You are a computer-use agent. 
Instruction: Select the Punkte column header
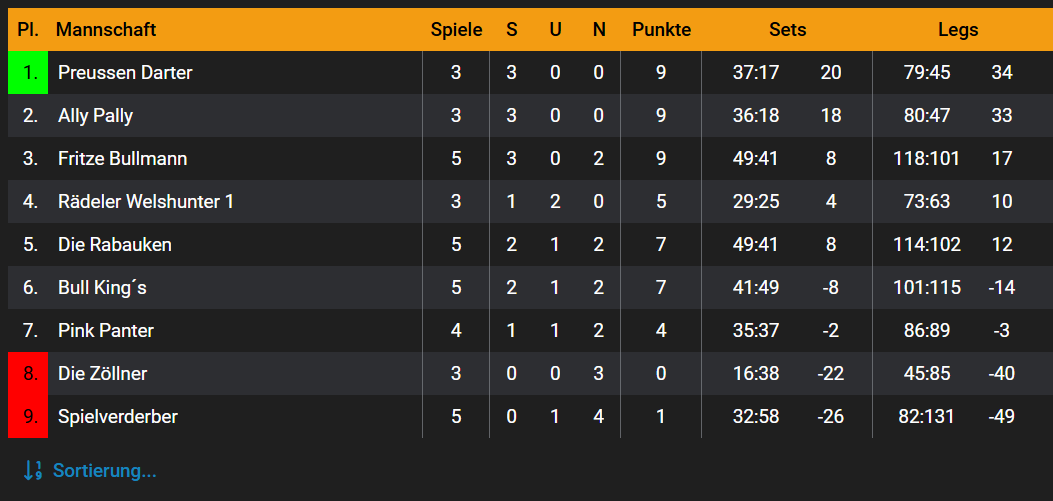pyautogui.click(x=661, y=30)
